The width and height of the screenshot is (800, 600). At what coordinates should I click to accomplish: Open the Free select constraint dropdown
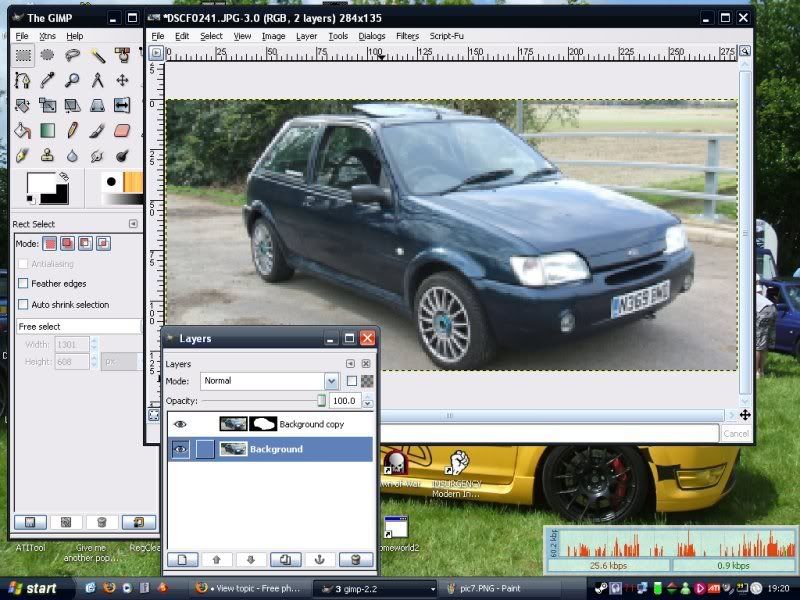pos(79,326)
